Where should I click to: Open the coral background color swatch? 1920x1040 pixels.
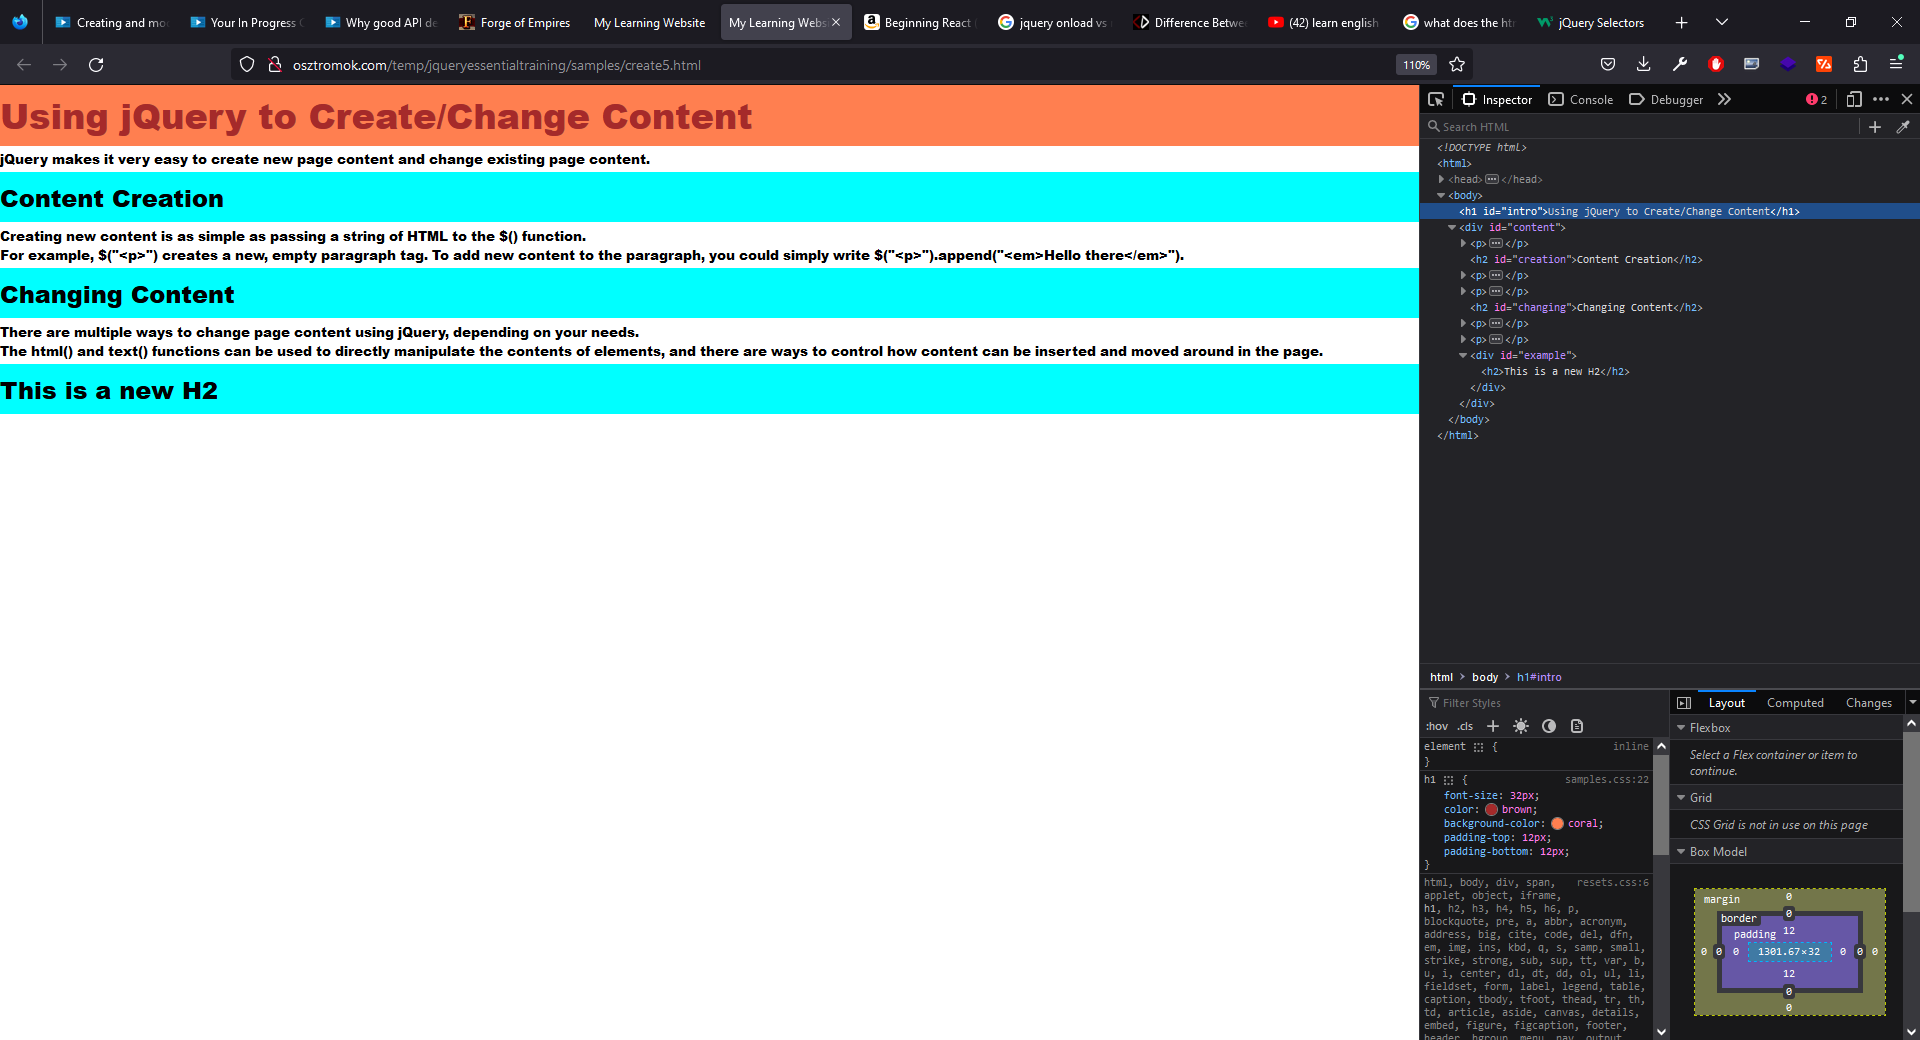[1557, 824]
